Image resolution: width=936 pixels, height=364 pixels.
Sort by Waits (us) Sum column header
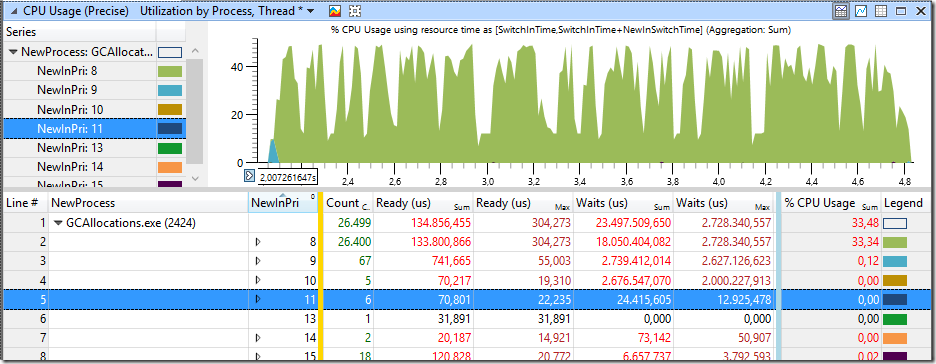(x=623, y=203)
